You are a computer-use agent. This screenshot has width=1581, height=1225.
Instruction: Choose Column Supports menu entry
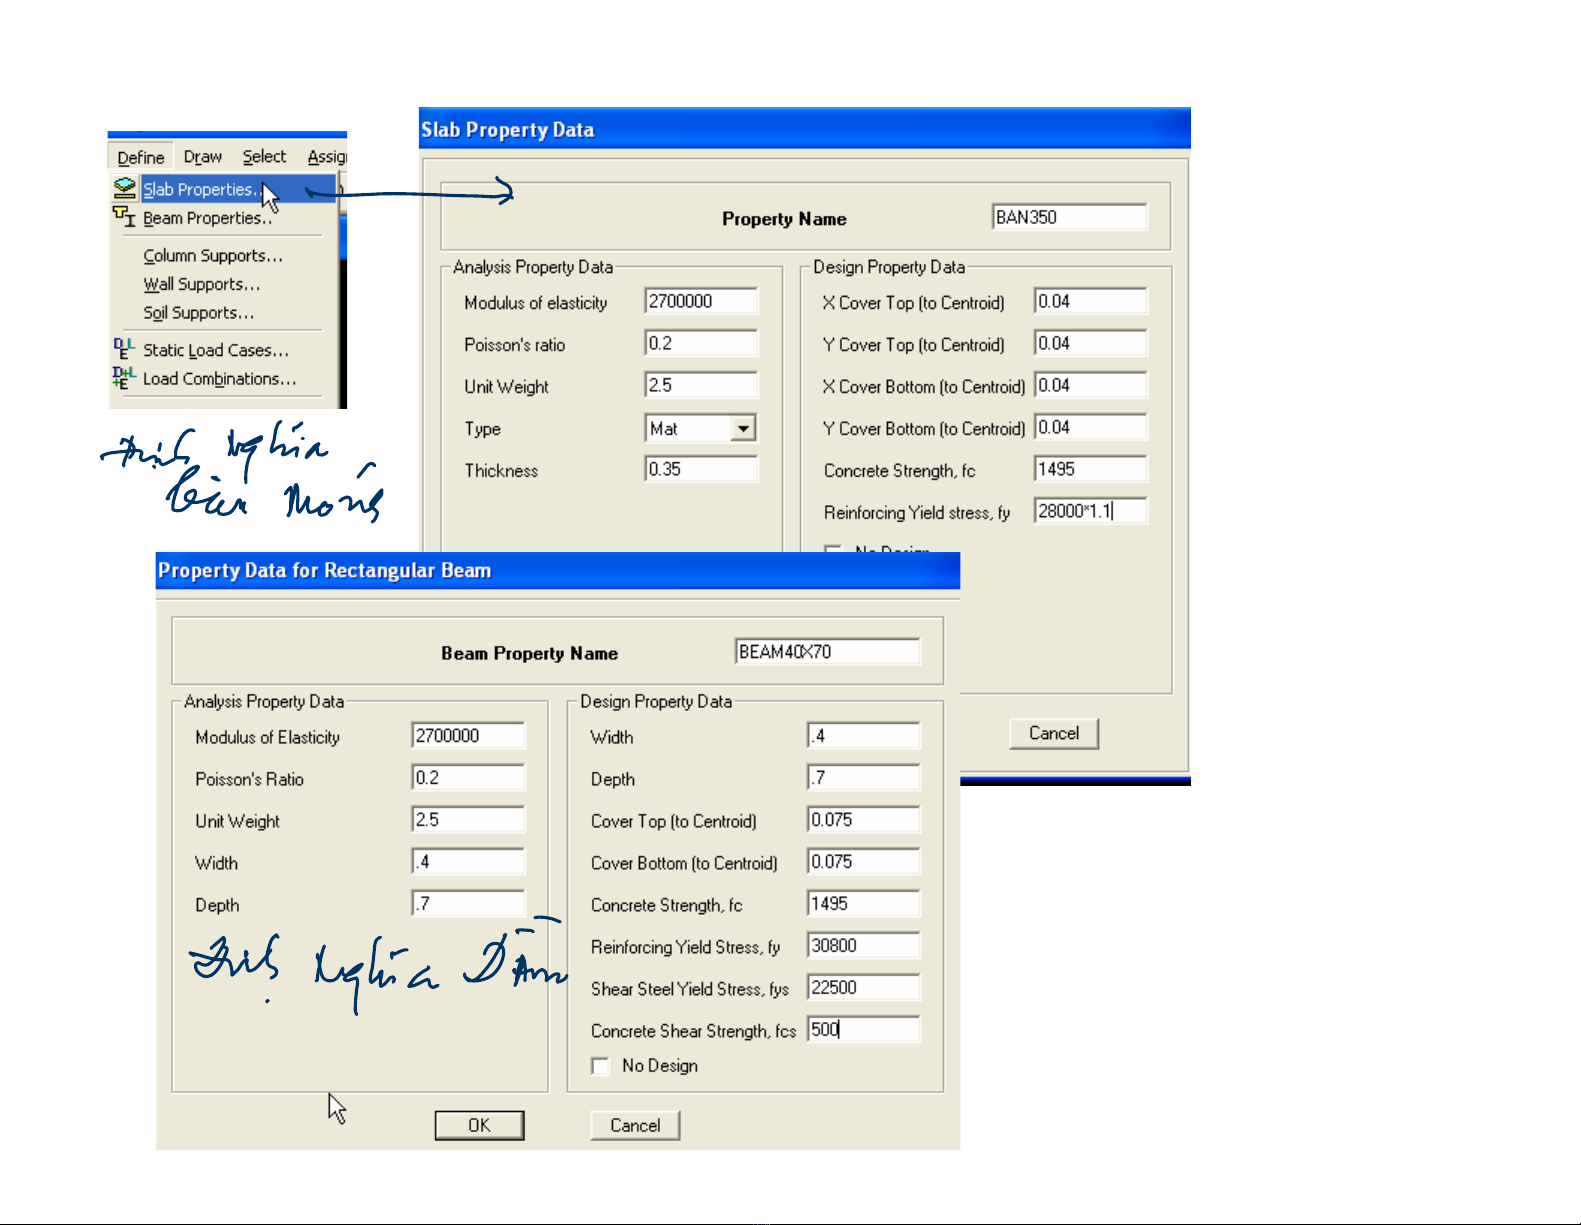[212, 256]
